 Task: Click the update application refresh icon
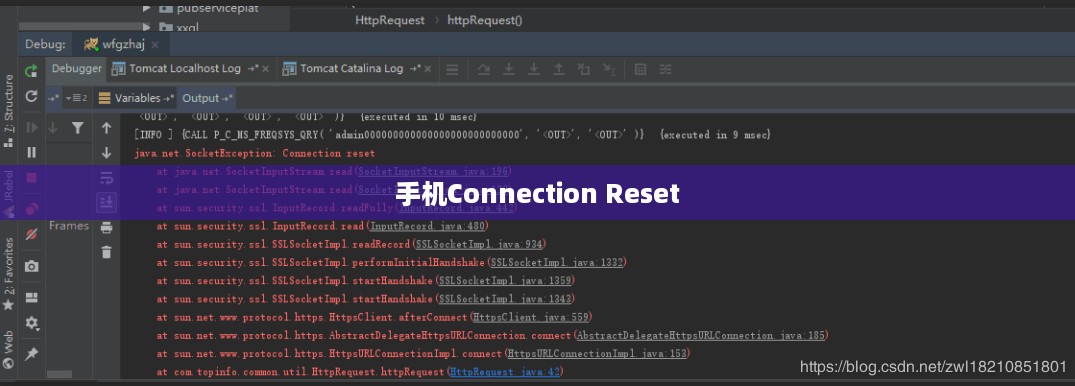31,97
